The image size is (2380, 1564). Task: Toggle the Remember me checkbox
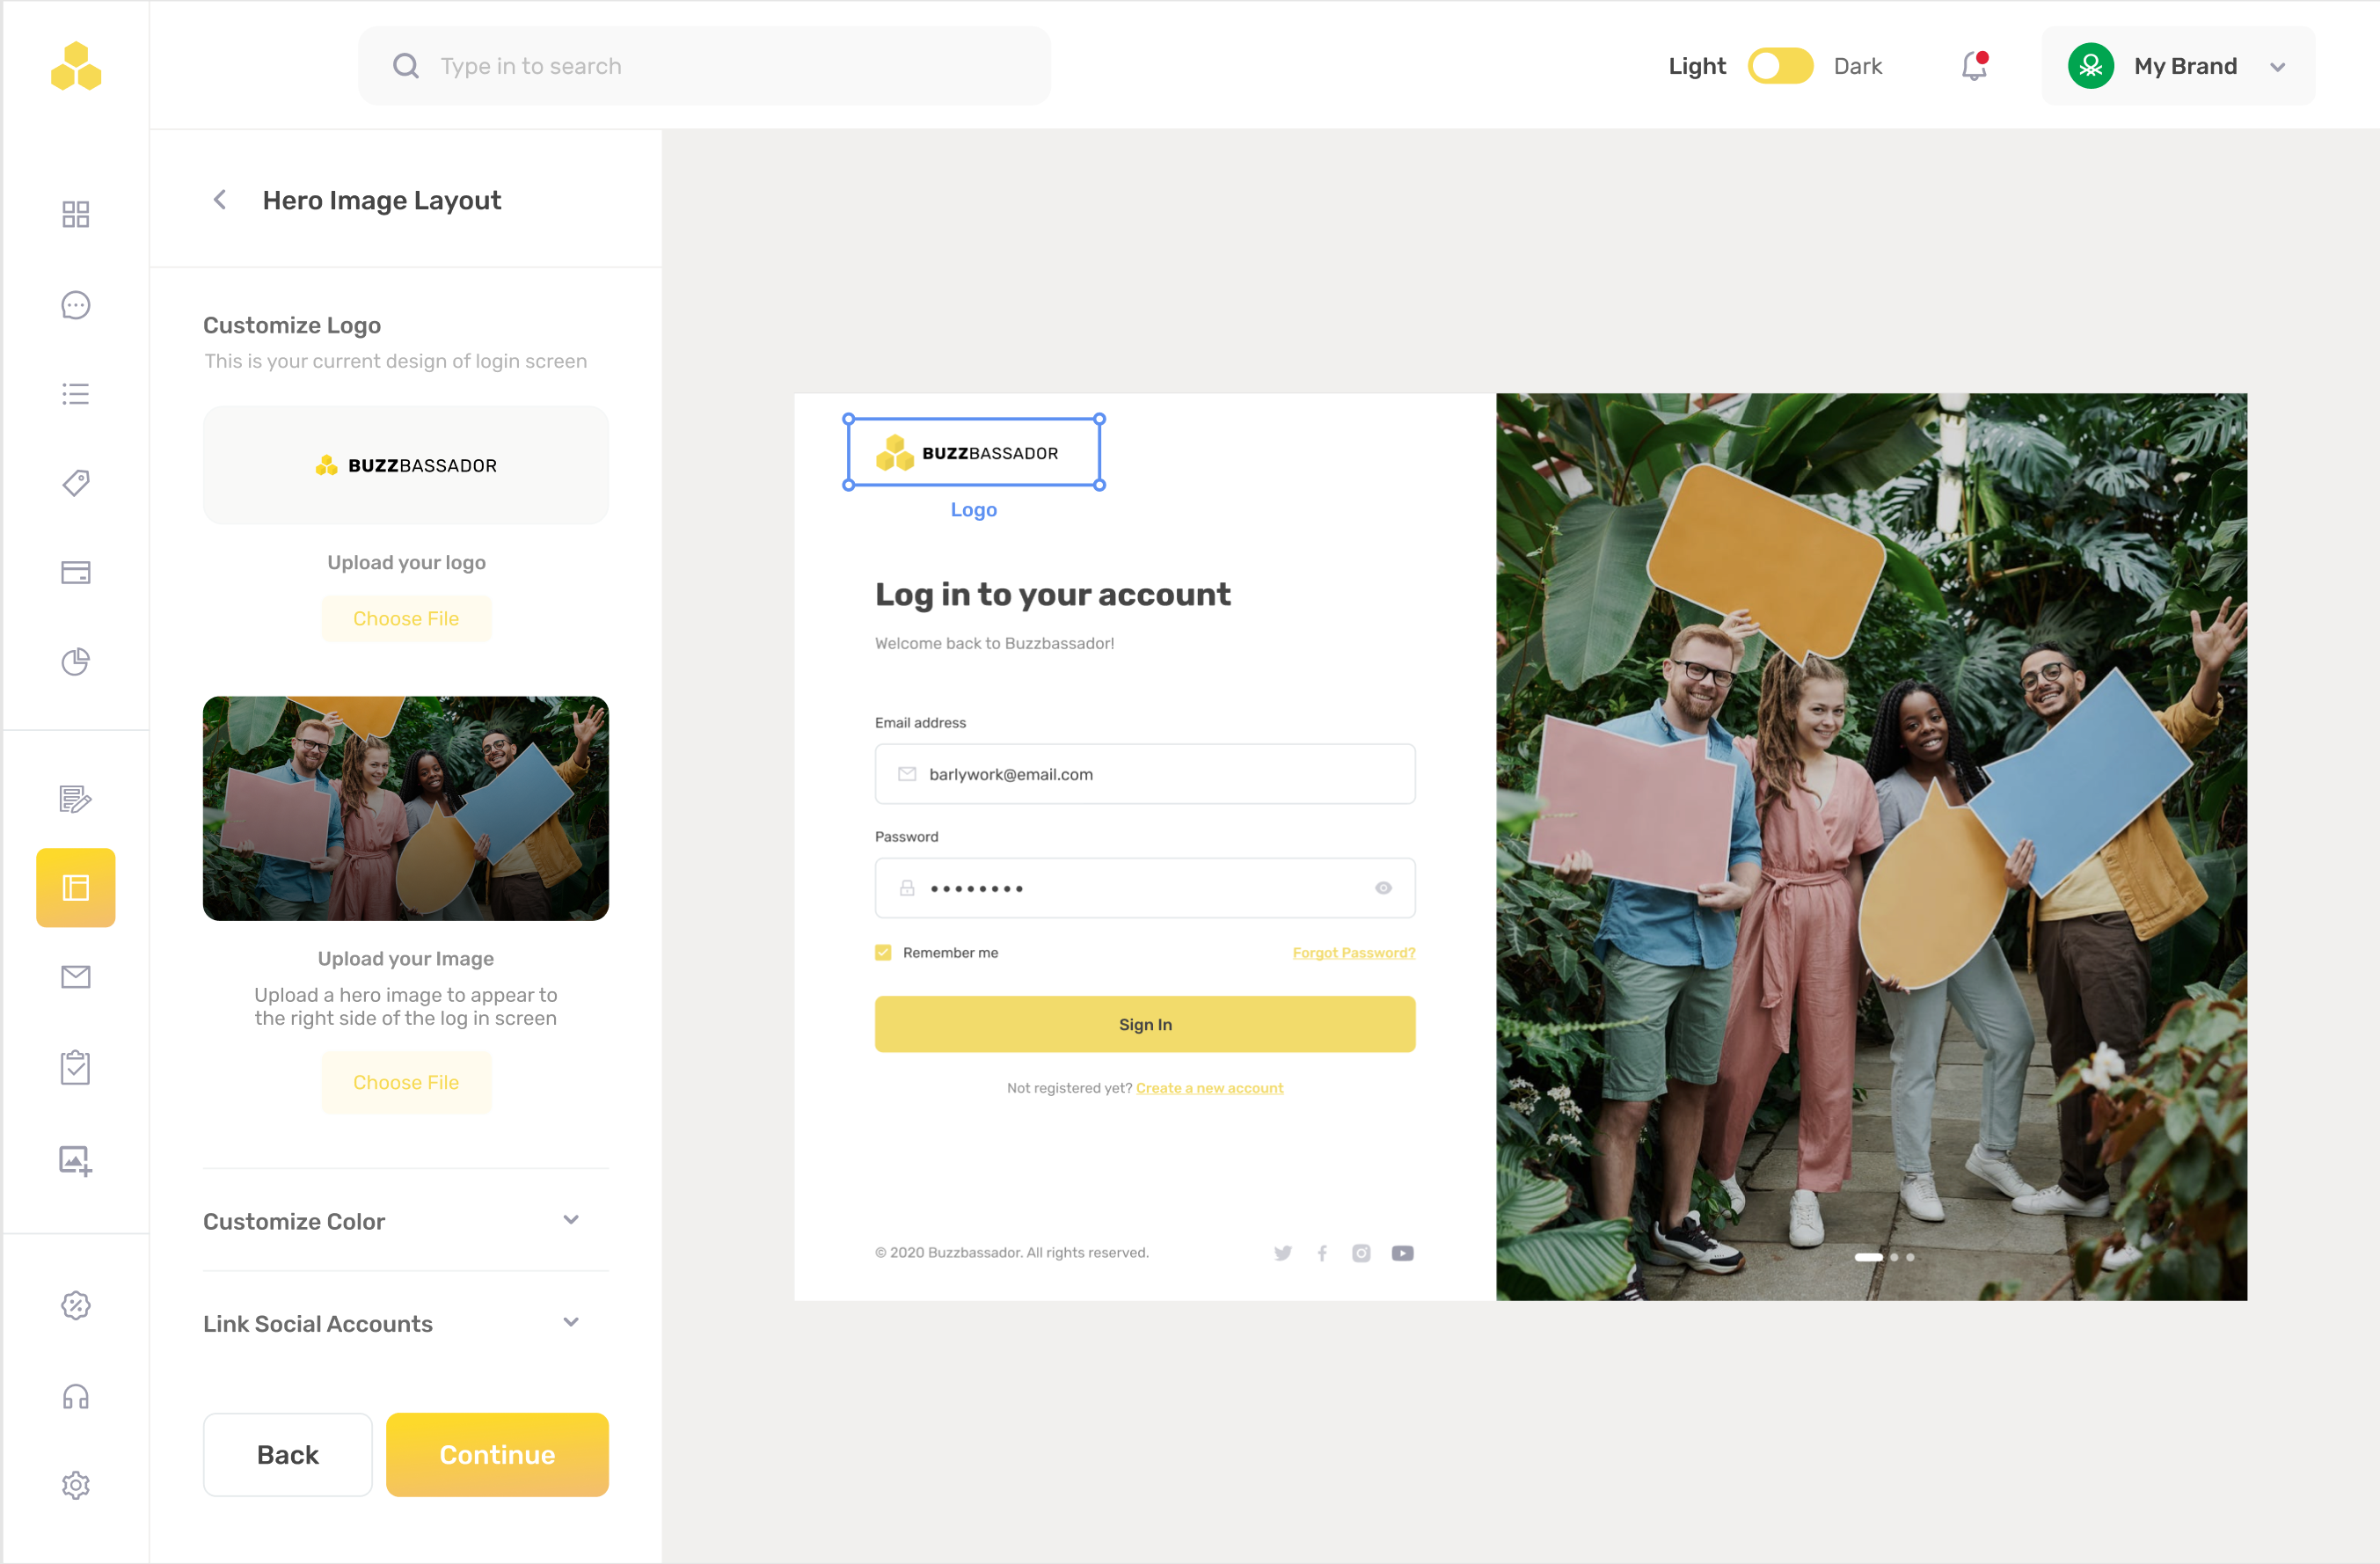883,953
